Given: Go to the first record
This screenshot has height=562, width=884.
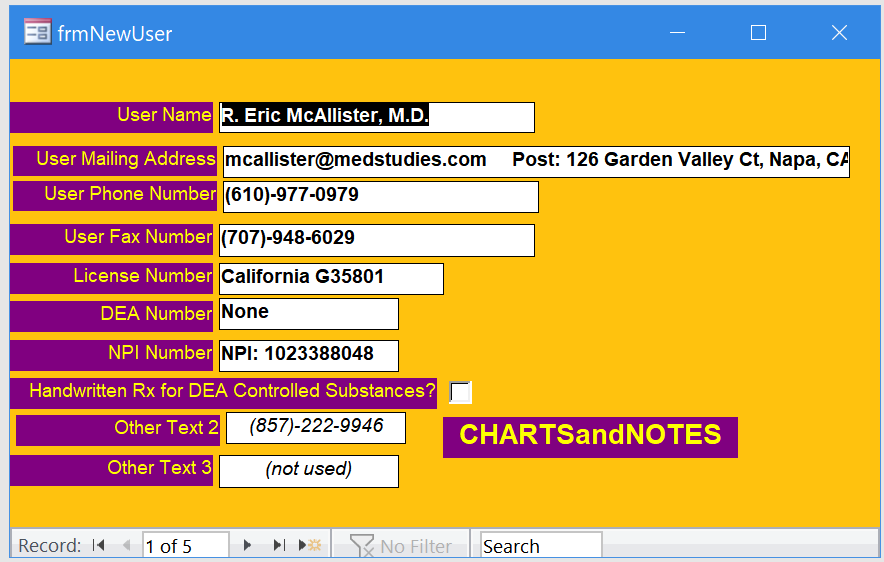Looking at the screenshot, I should (99, 545).
